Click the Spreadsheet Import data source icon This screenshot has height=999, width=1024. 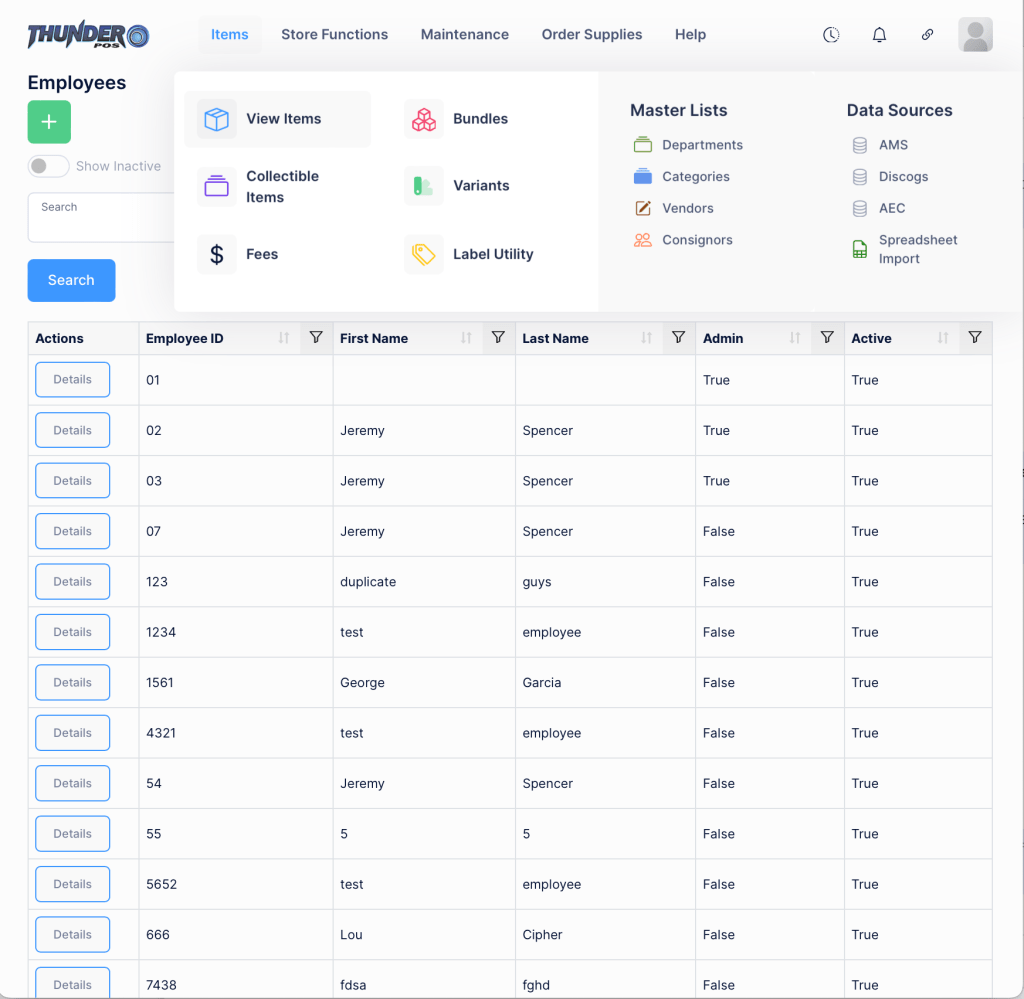click(859, 248)
